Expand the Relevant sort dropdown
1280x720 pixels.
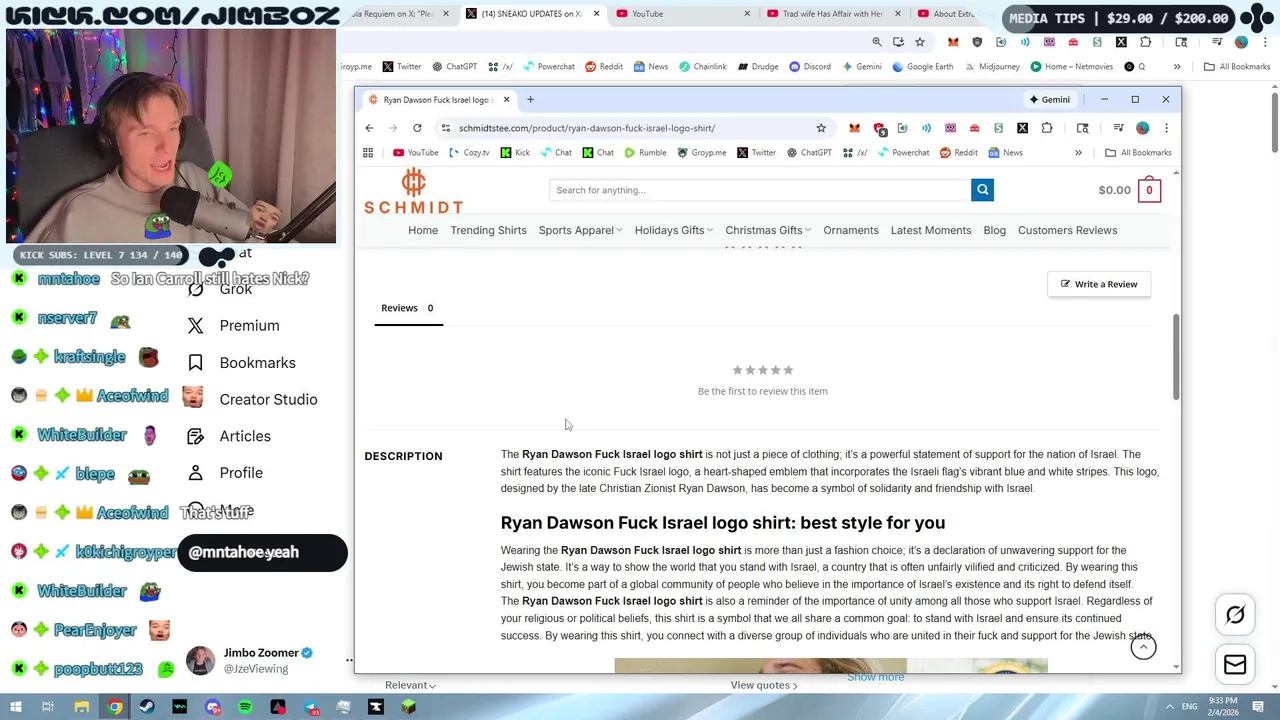(x=410, y=685)
